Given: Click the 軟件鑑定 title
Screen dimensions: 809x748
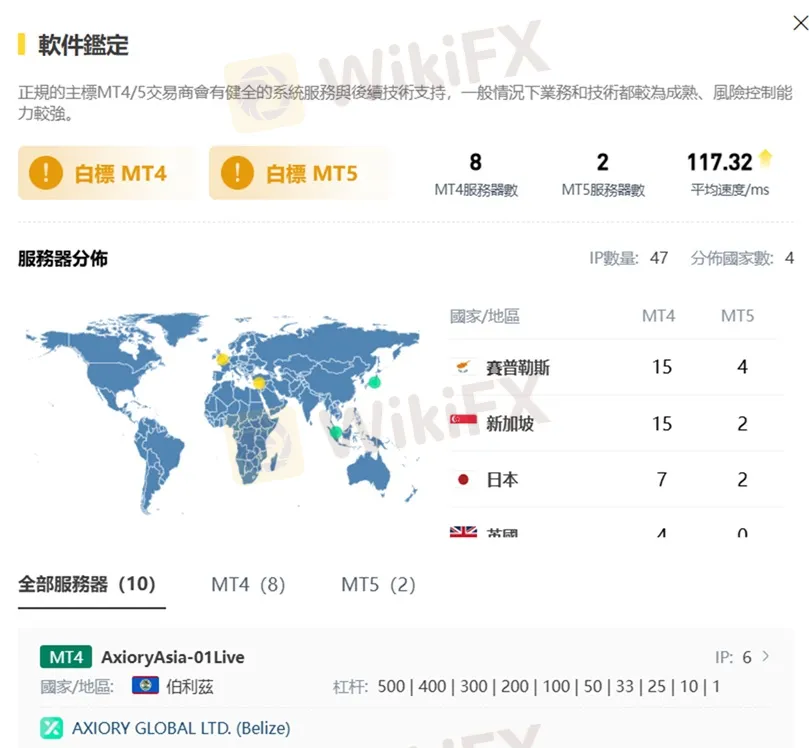Looking at the screenshot, I should click(x=83, y=45).
